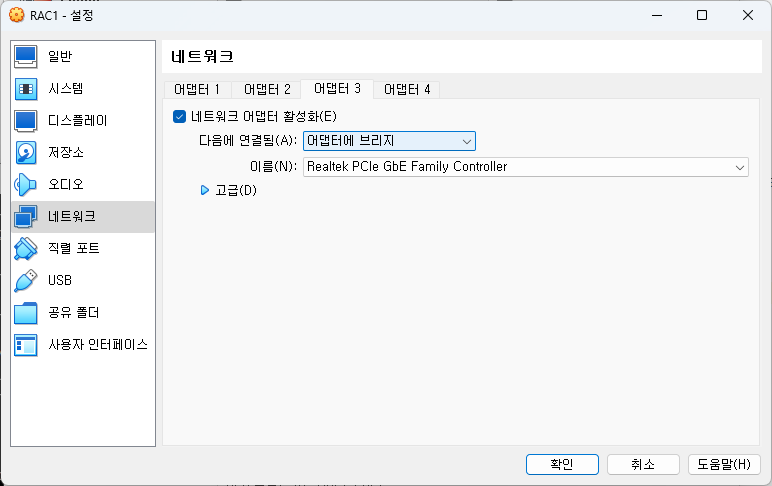Open the 디스플레이 monitor icon
The height and width of the screenshot is (486, 772).
tap(26, 121)
